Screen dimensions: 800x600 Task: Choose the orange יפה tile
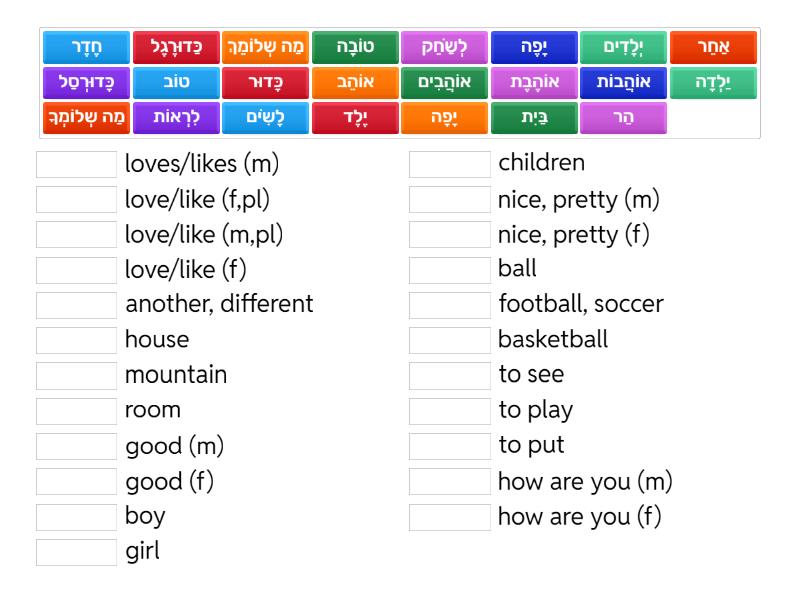click(444, 118)
